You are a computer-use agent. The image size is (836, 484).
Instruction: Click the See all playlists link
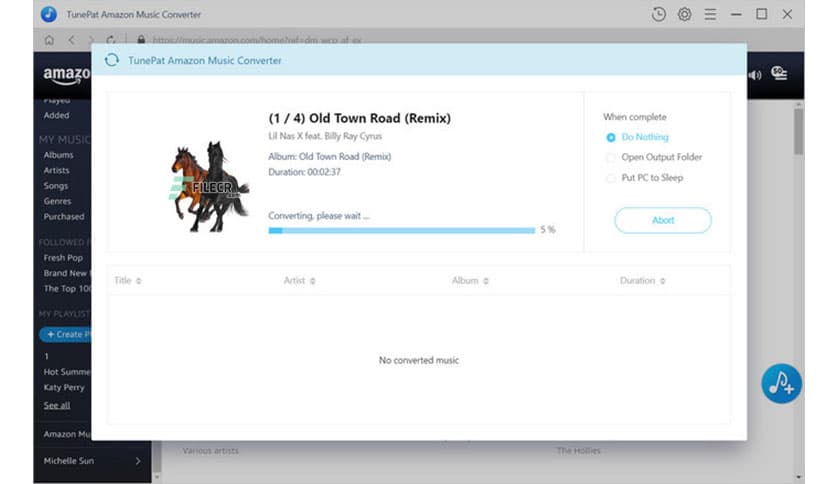(x=57, y=406)
